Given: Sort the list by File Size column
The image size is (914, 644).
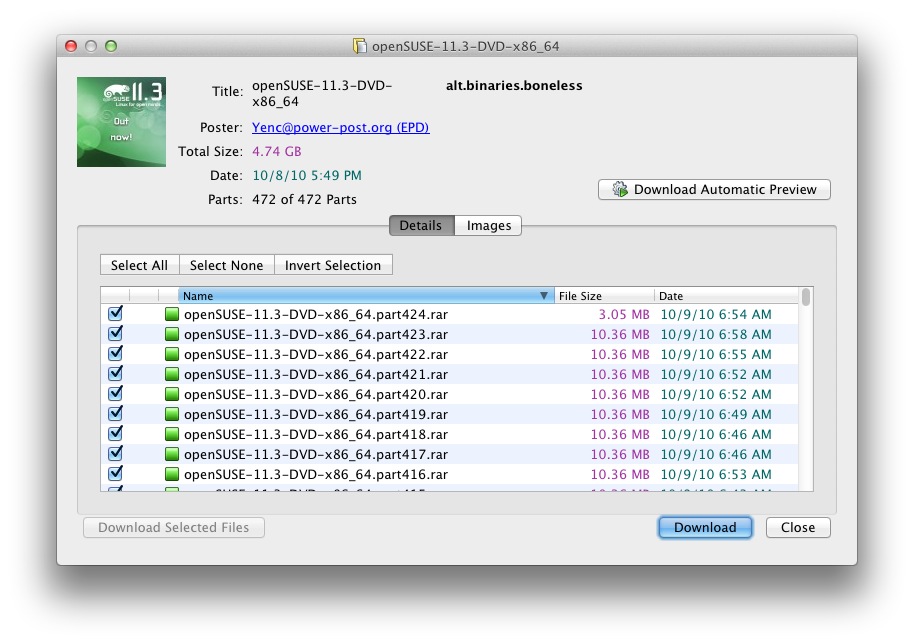Looking at the screenshot, I should coord(604,295).
